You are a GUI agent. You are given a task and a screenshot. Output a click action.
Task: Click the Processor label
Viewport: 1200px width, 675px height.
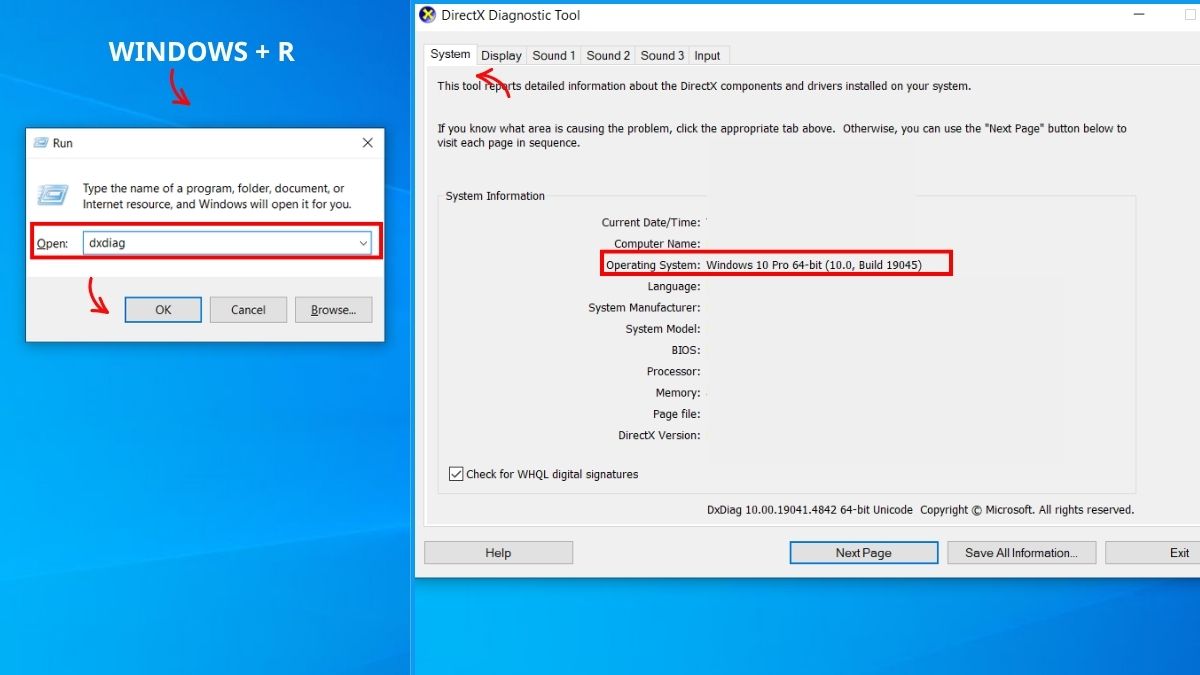click(x=673, y=372)
